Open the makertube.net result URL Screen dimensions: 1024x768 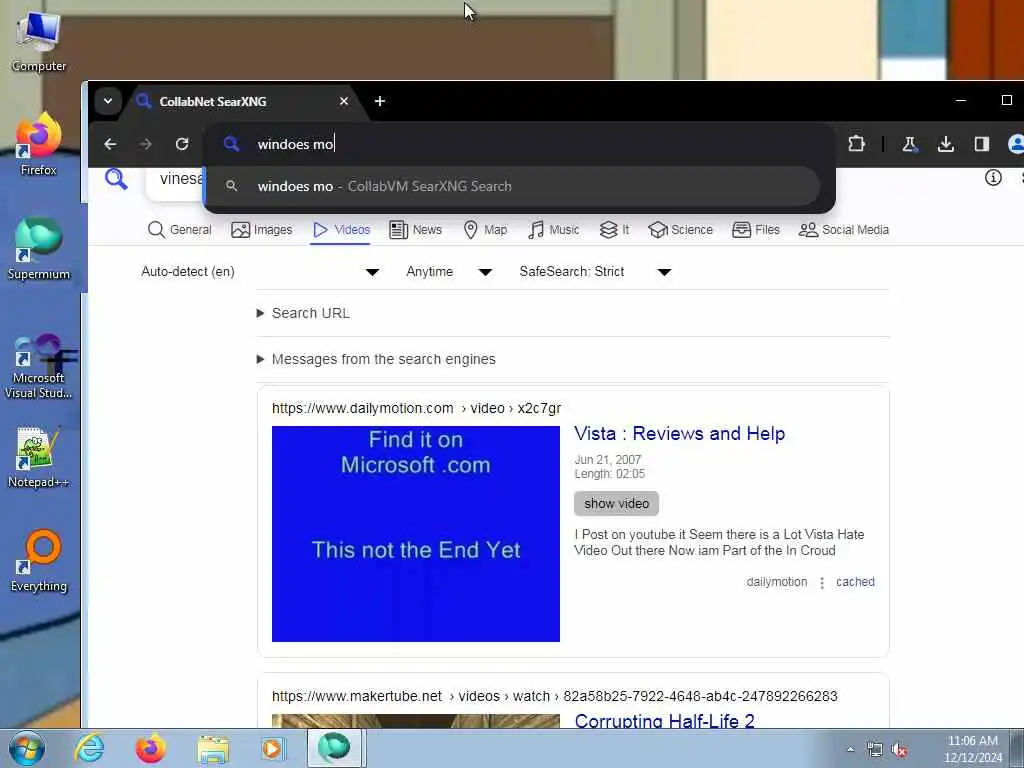tap(554, 696)
